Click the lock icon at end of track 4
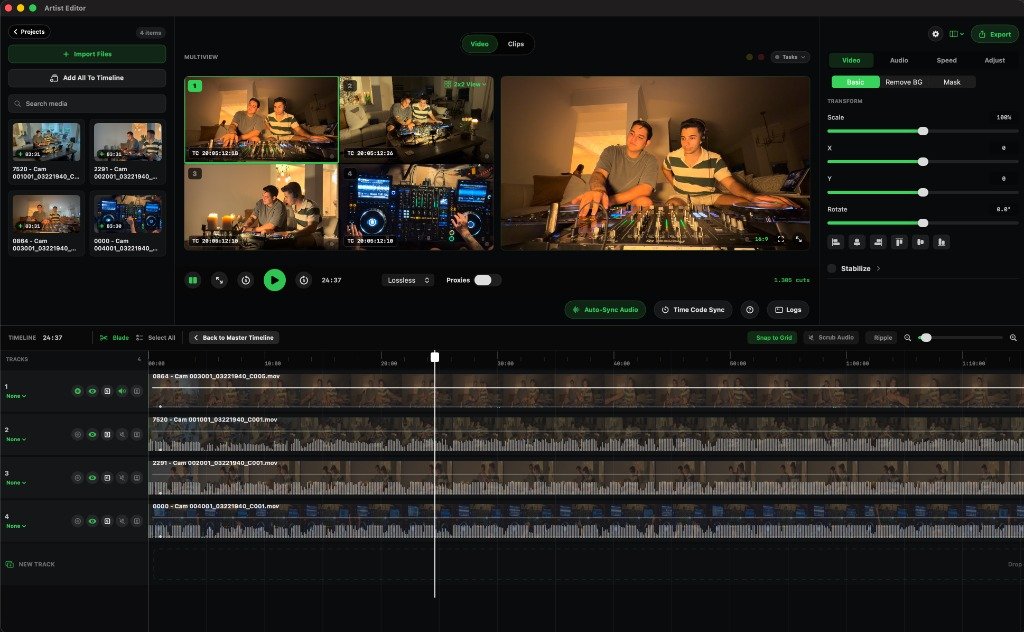 137,521
